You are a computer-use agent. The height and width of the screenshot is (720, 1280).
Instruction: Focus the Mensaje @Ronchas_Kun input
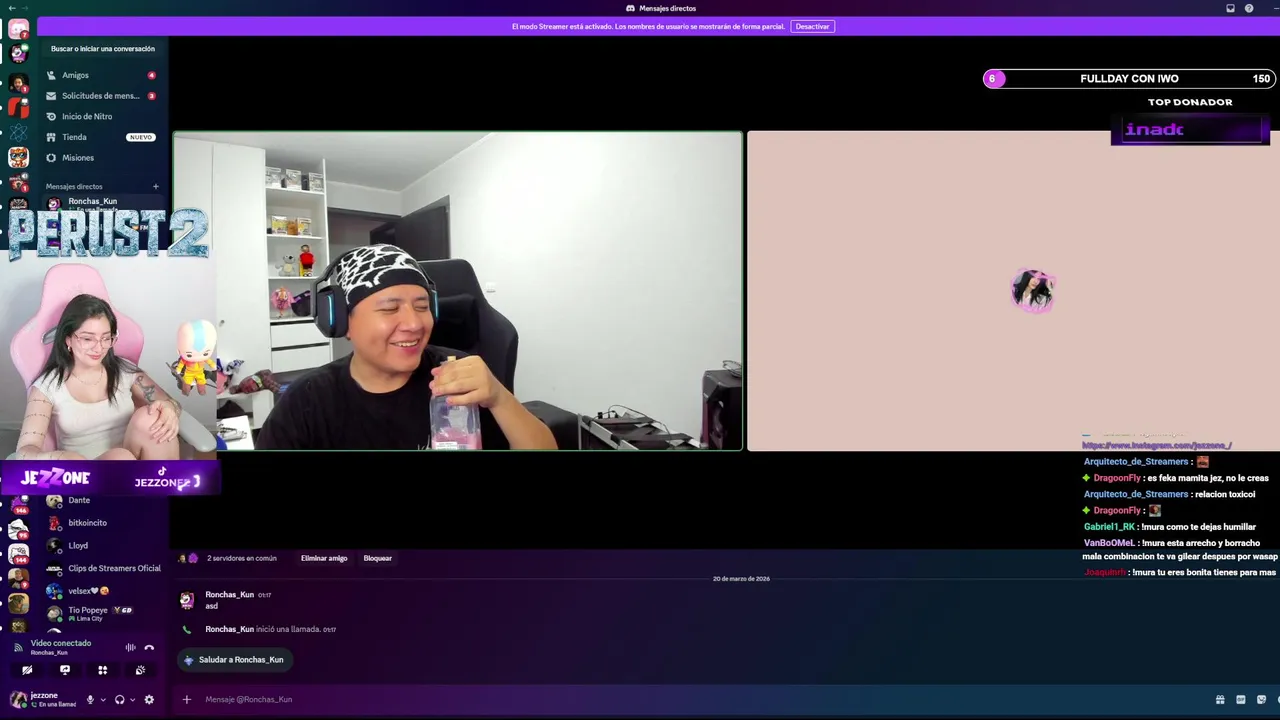[x=700, y=699]
